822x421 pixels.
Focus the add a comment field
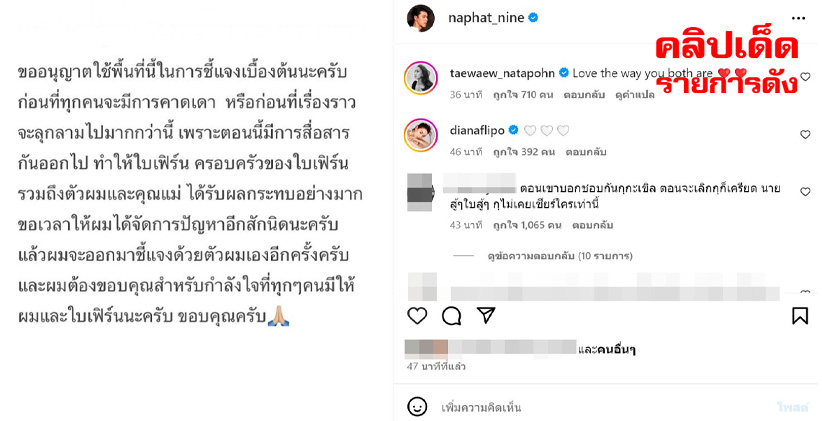[x=603, y=407]
